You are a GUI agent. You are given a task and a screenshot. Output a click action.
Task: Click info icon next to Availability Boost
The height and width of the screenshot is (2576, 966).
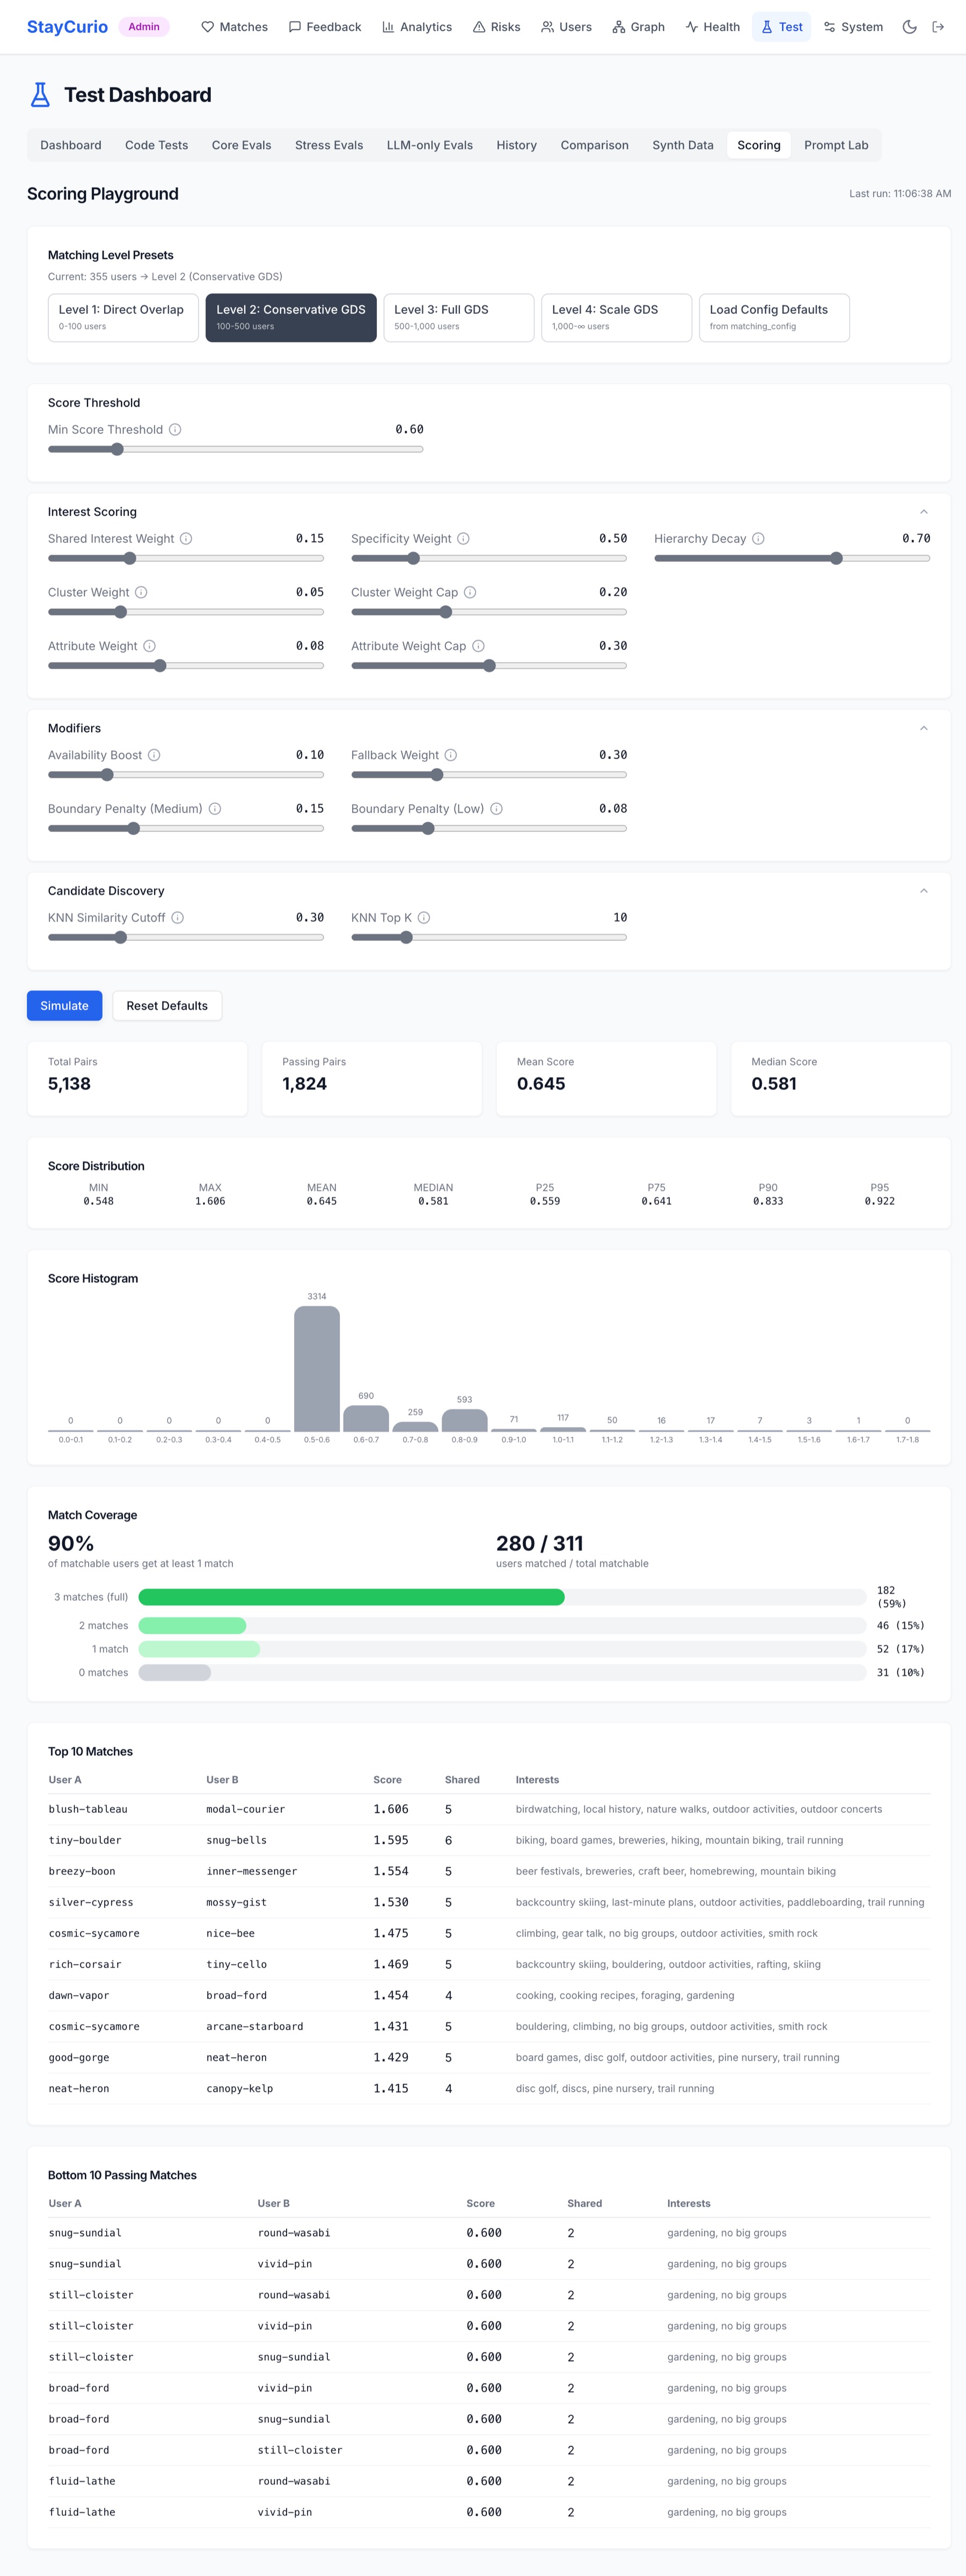154,755
